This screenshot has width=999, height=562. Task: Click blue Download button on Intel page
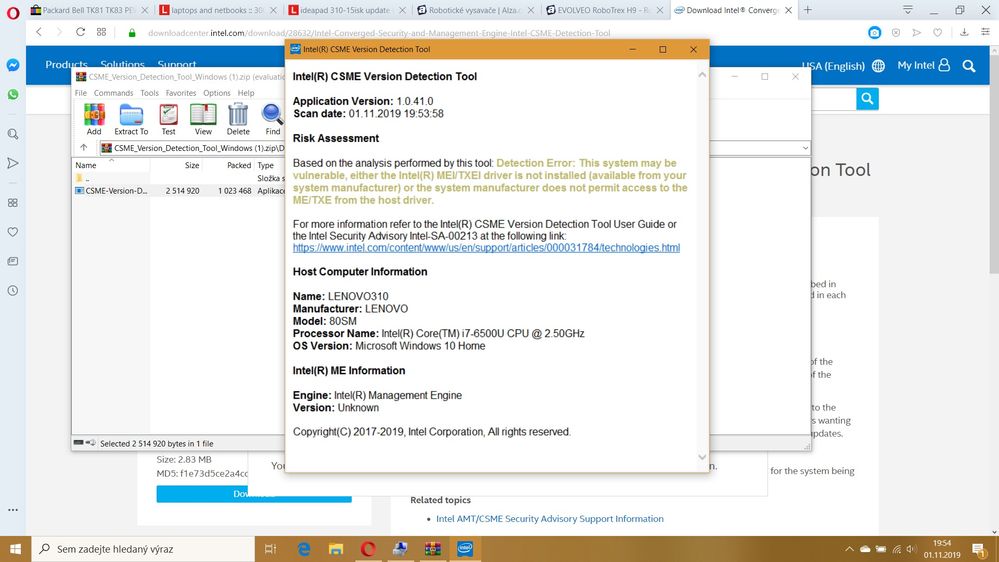point(254,493)
